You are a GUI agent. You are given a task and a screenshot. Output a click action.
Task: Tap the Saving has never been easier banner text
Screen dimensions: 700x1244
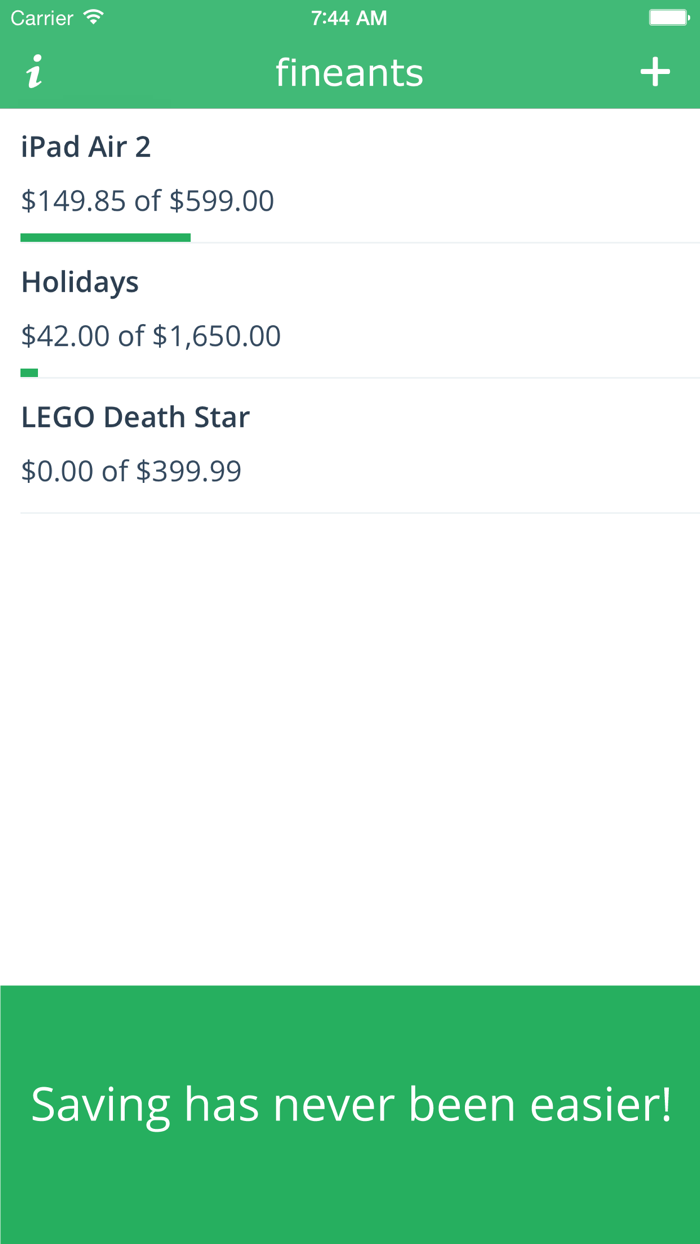pos(350,1105)
